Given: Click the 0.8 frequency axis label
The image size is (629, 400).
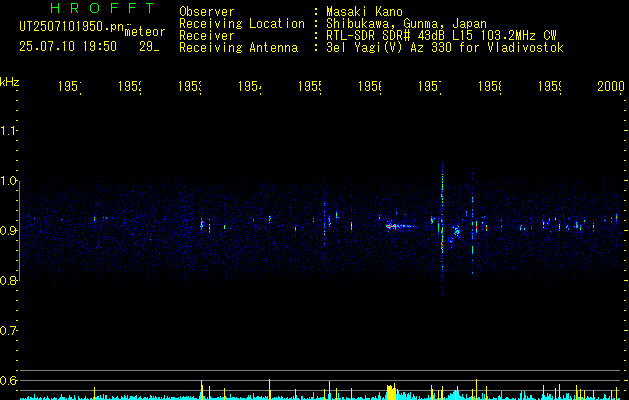Looking at the screenshot, I should 8,280.
